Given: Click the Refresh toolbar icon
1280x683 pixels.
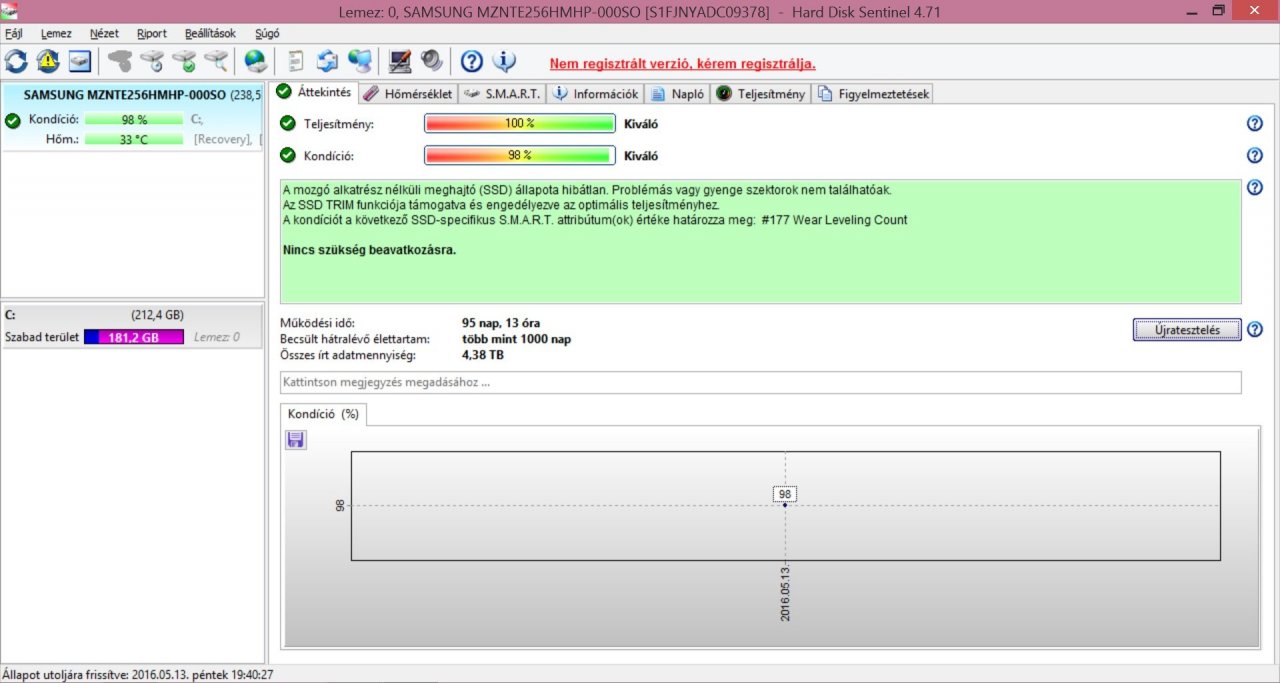Looking at the screenshot, I should tap(16, 61).
